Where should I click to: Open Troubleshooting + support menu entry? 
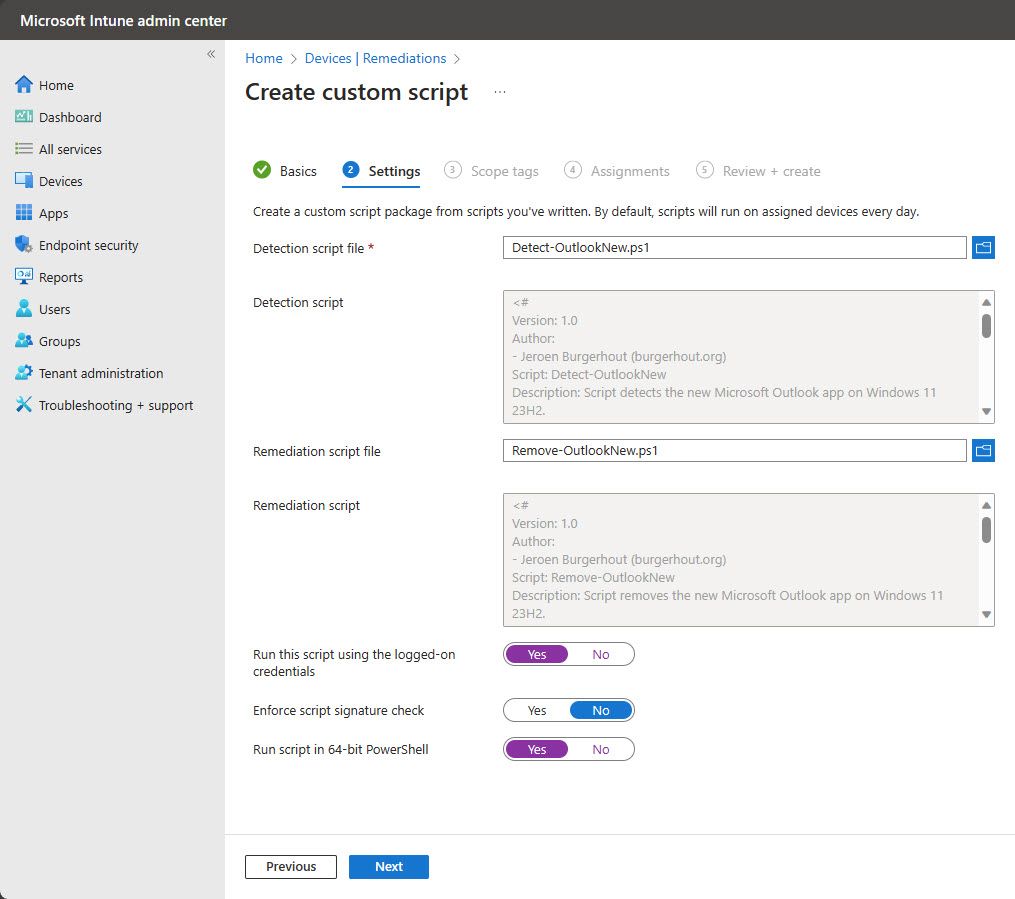[x=116, y=405]
